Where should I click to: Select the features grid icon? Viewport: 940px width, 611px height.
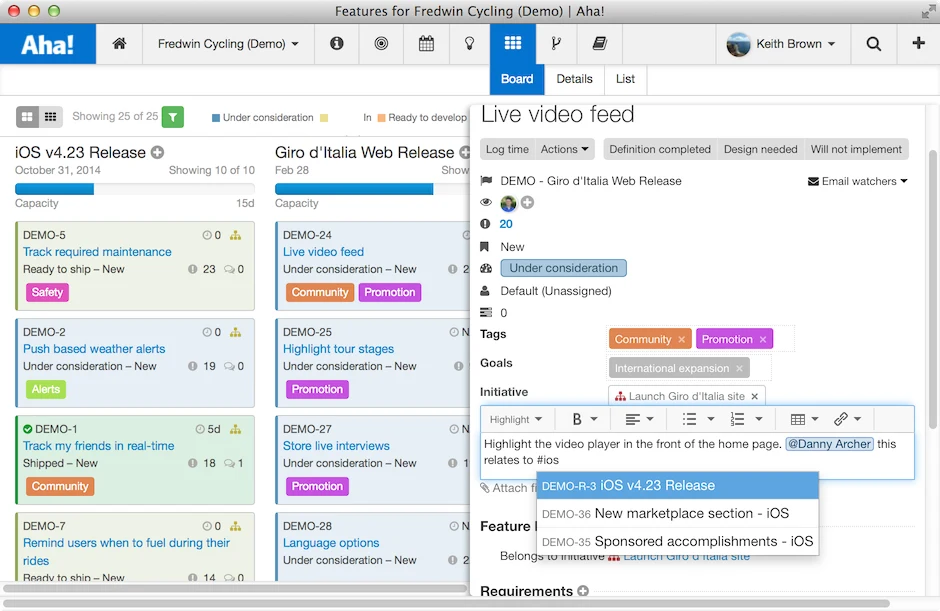tap(513, 43)
